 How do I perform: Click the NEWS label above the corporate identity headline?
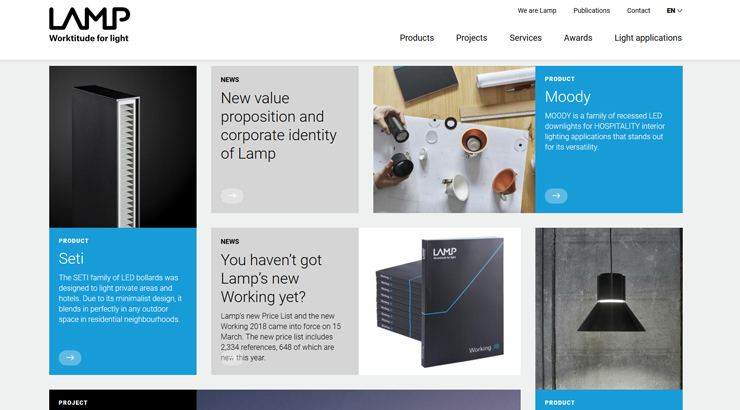point(230,80)
